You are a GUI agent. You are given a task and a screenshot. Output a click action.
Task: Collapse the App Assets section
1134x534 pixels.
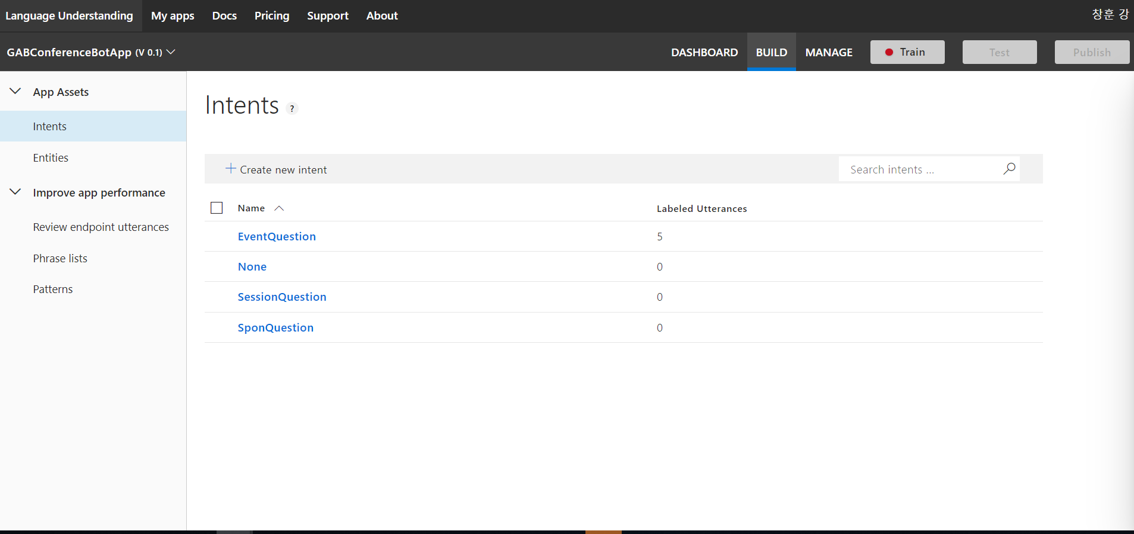click(x=14, y=92)
